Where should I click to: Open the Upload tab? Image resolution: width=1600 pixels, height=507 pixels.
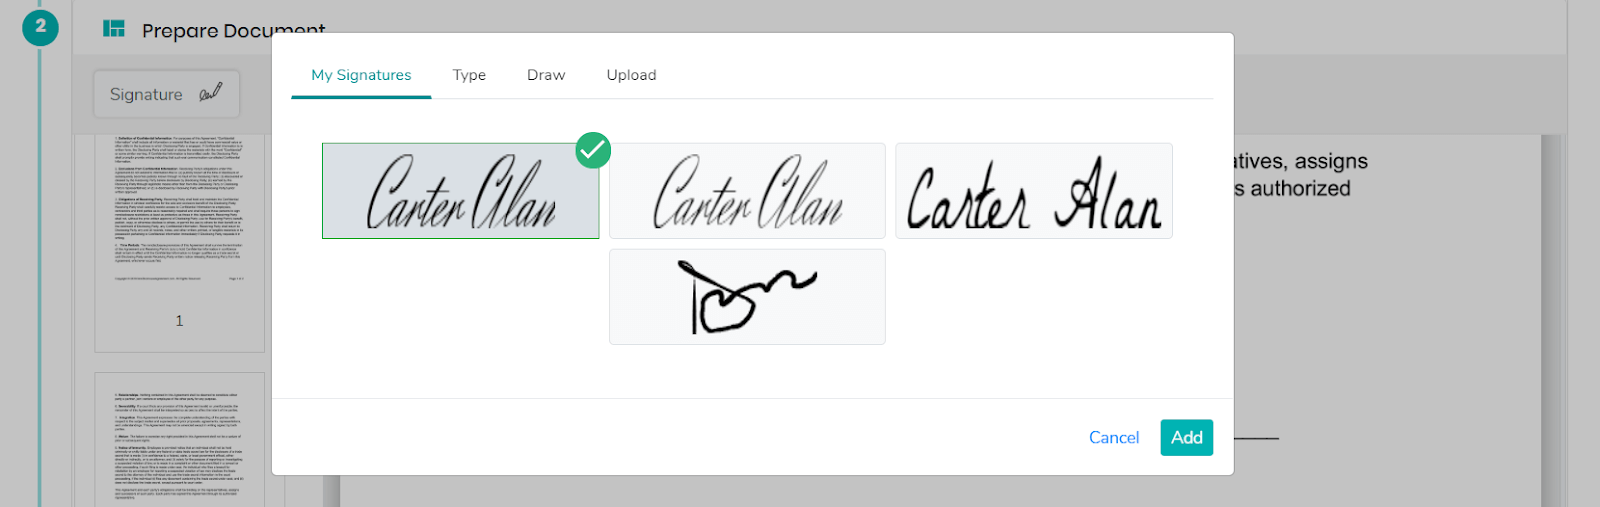pyautogui.click(x=631, y=75)
